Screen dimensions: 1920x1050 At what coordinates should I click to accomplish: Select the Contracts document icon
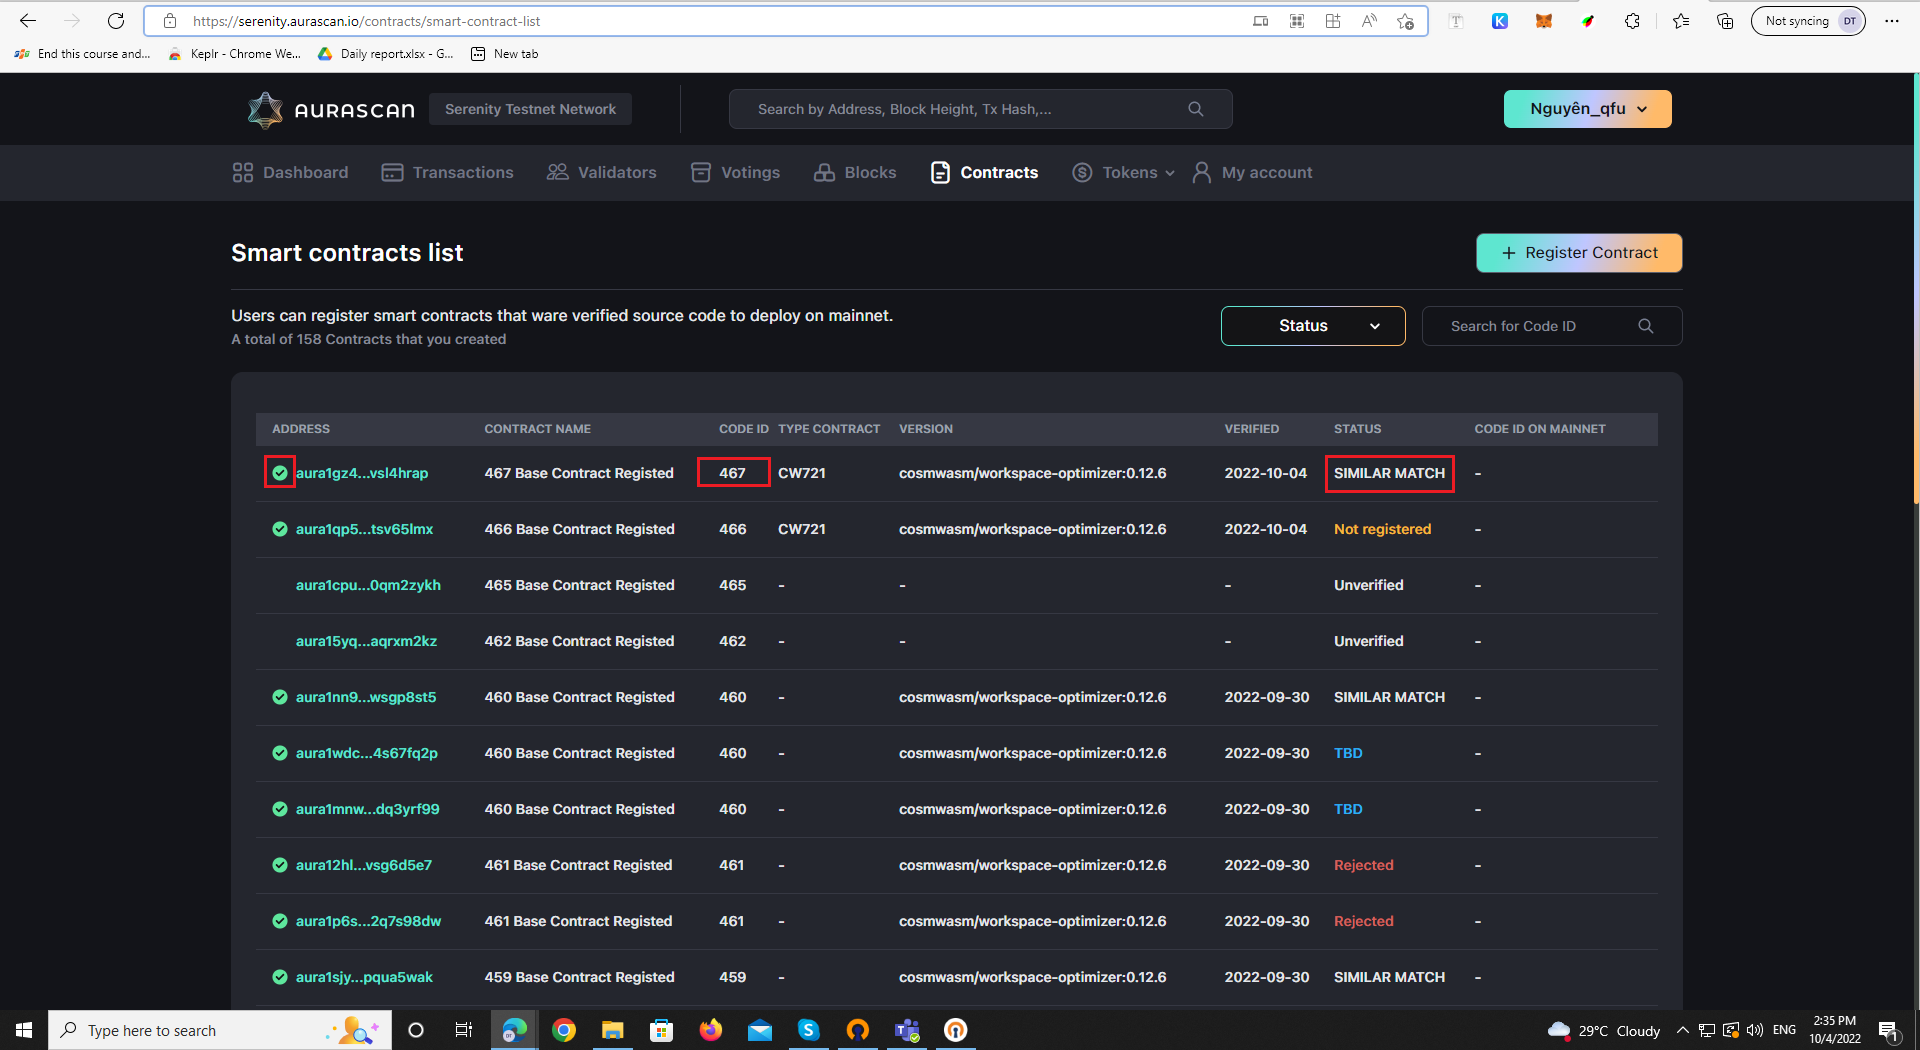click(x=940, y=172)
